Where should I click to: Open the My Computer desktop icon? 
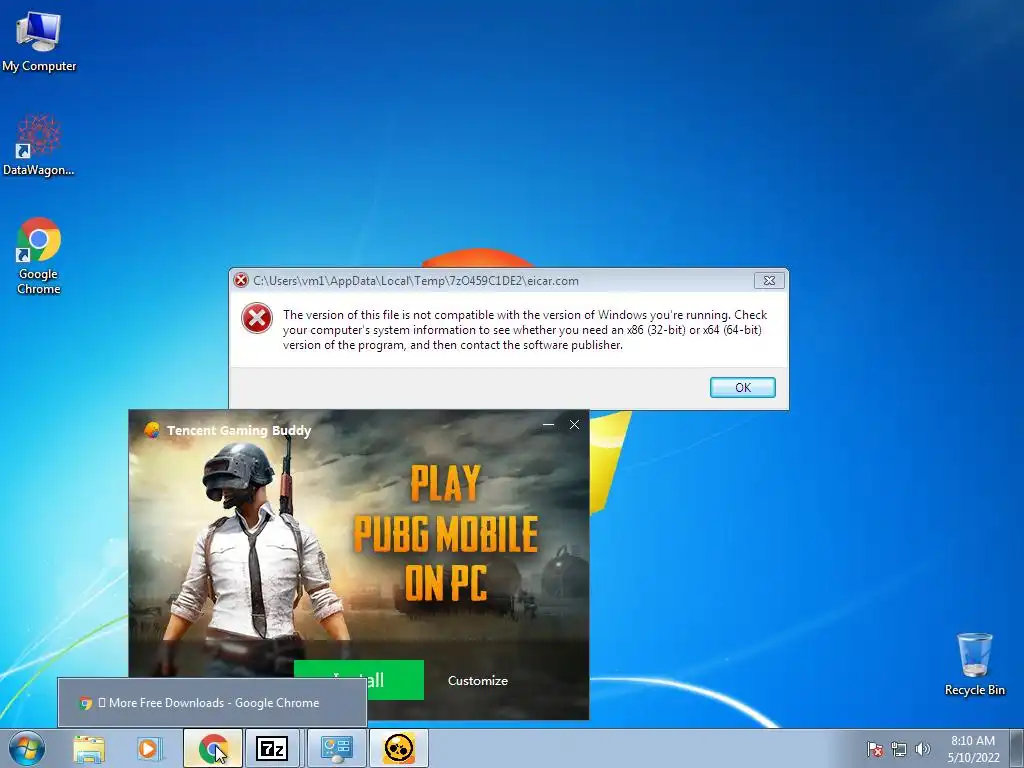[x=39, y=40]
